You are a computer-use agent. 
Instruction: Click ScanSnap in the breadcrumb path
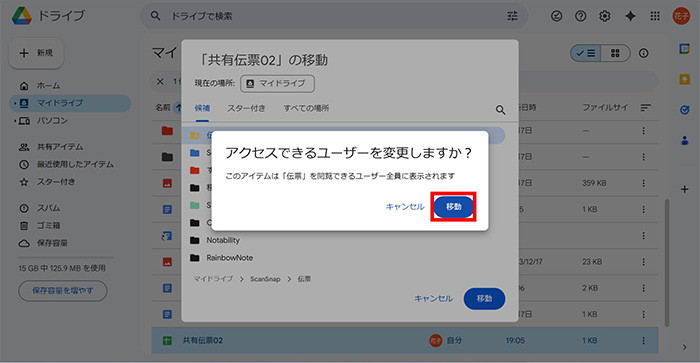coord(265,279)
